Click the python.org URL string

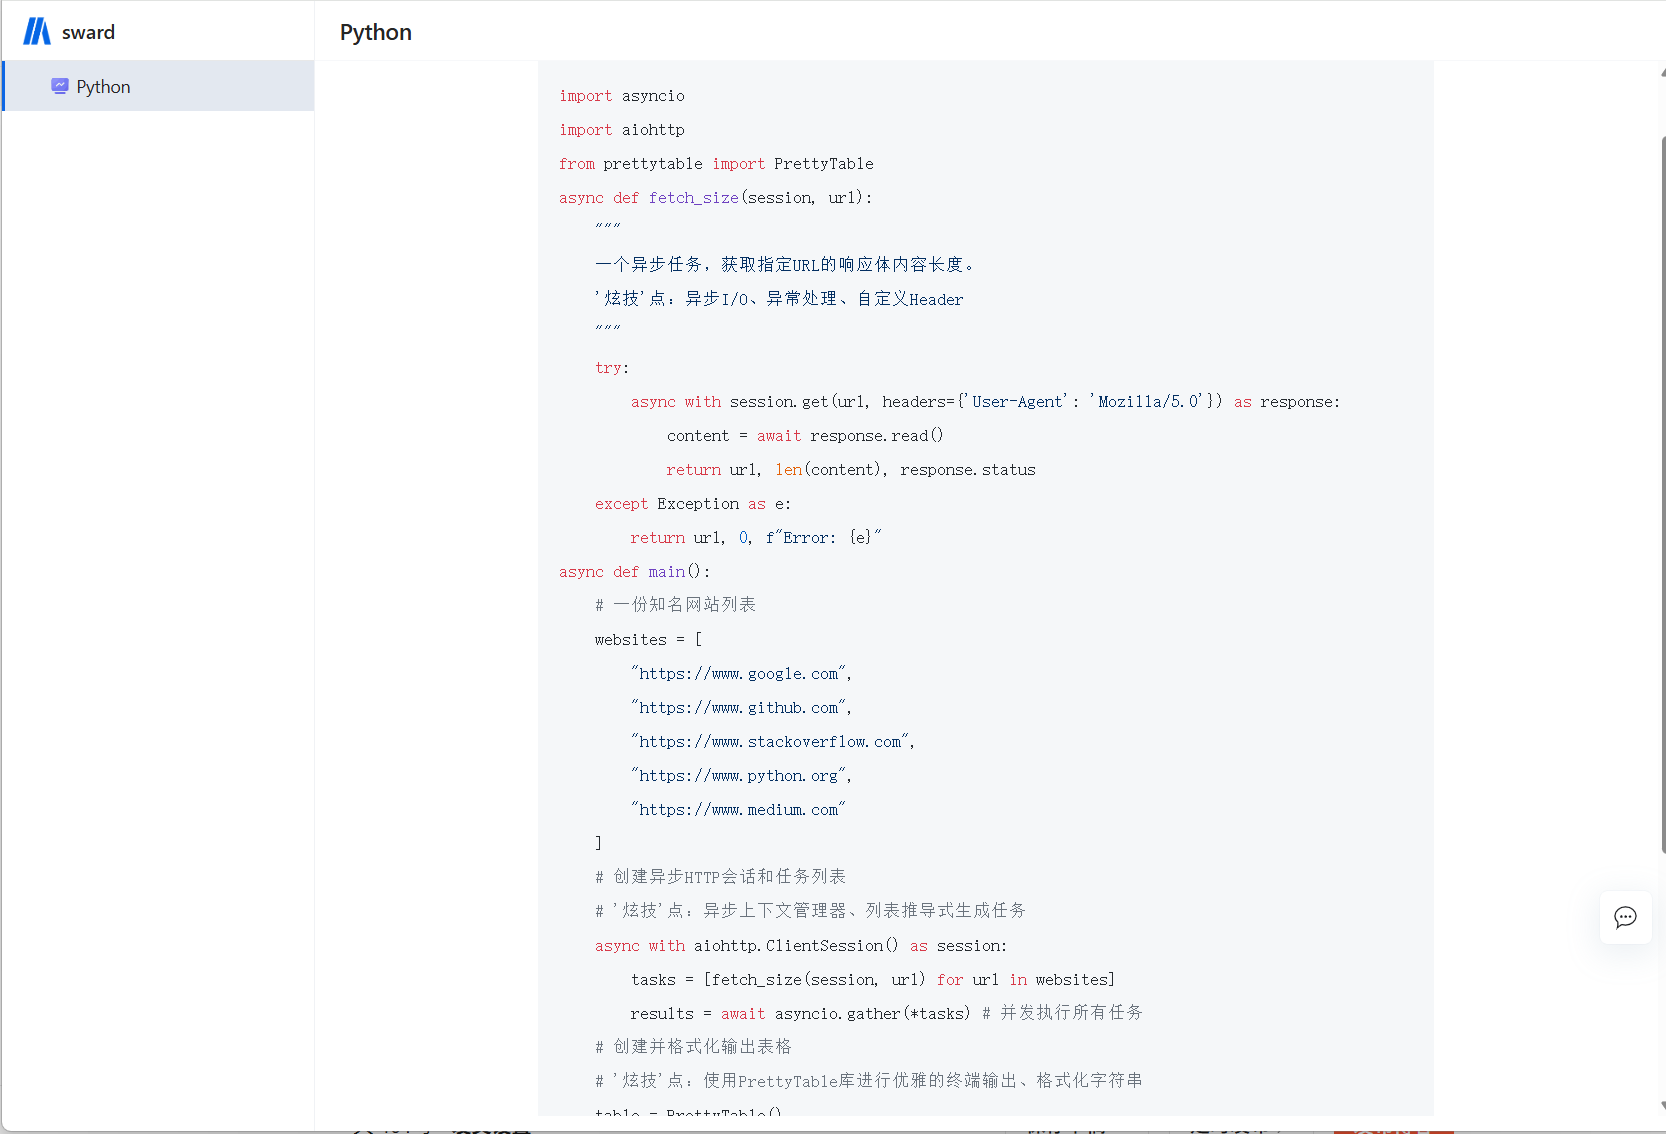[x=741, y=776]
